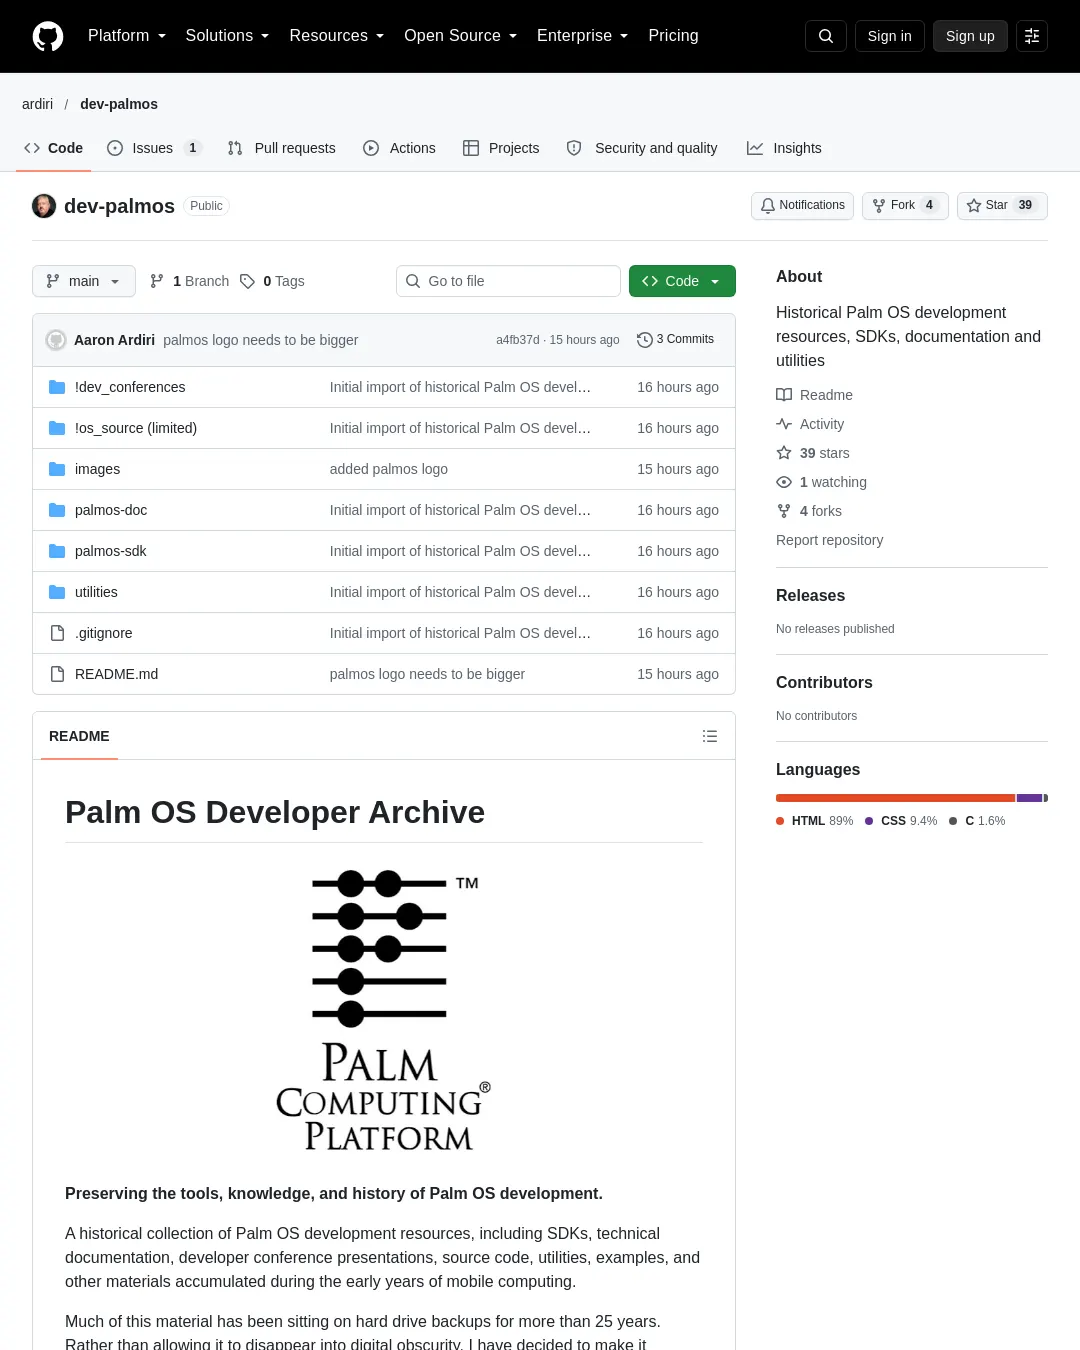Viewport: 1080px width, 1350px height.
Task: Switch to the Pull requests tab
Action: tap(281, 148)
